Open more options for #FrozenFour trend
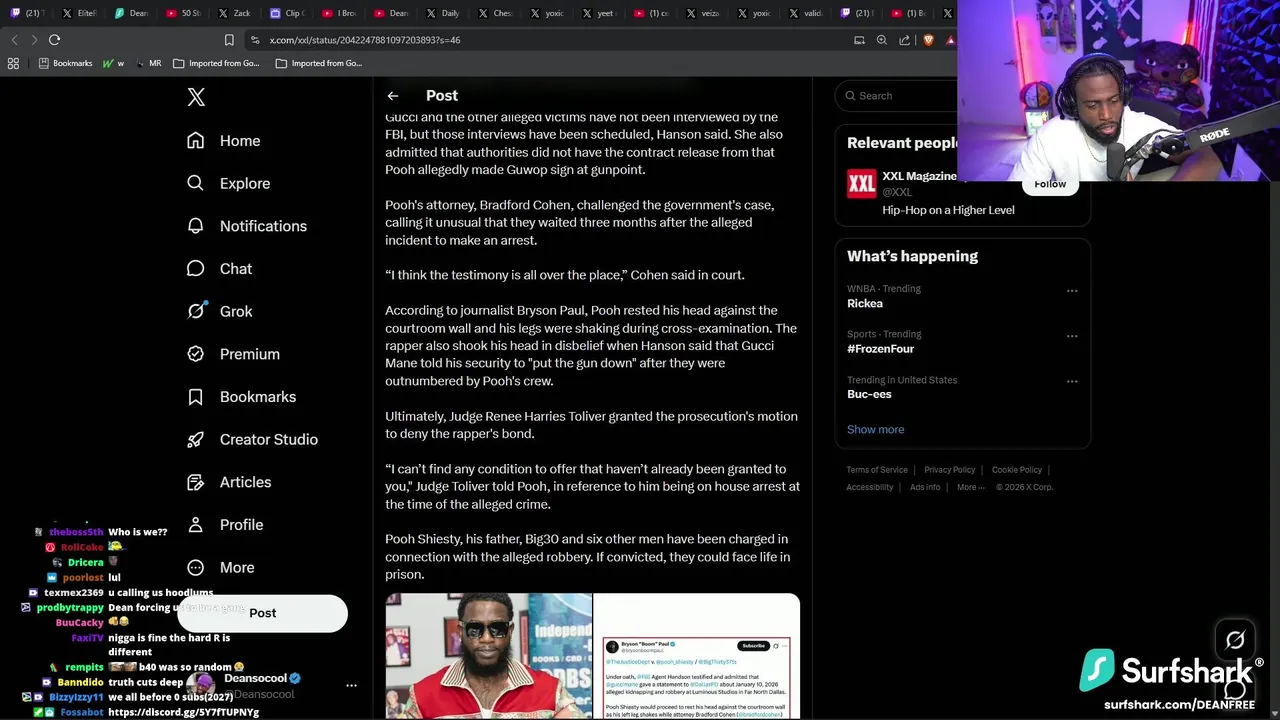 (1072, 336)
